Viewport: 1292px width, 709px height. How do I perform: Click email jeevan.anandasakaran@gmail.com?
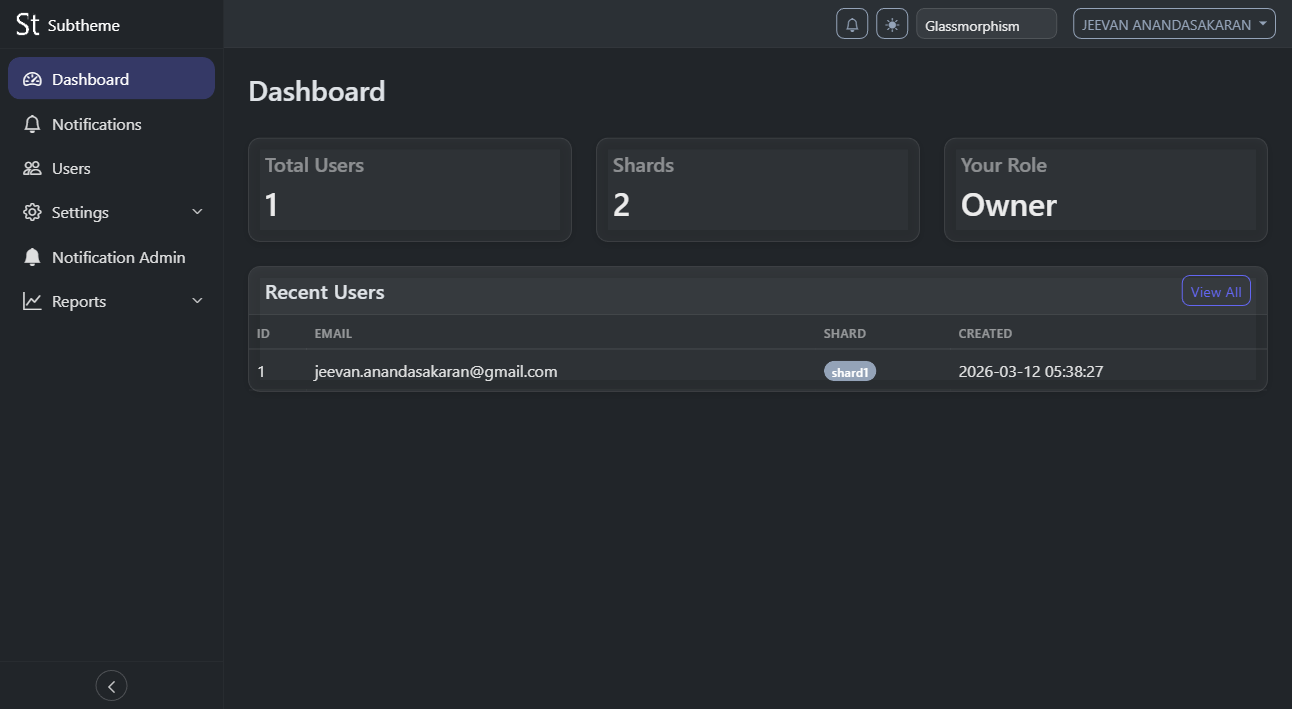tap(436, 371)
